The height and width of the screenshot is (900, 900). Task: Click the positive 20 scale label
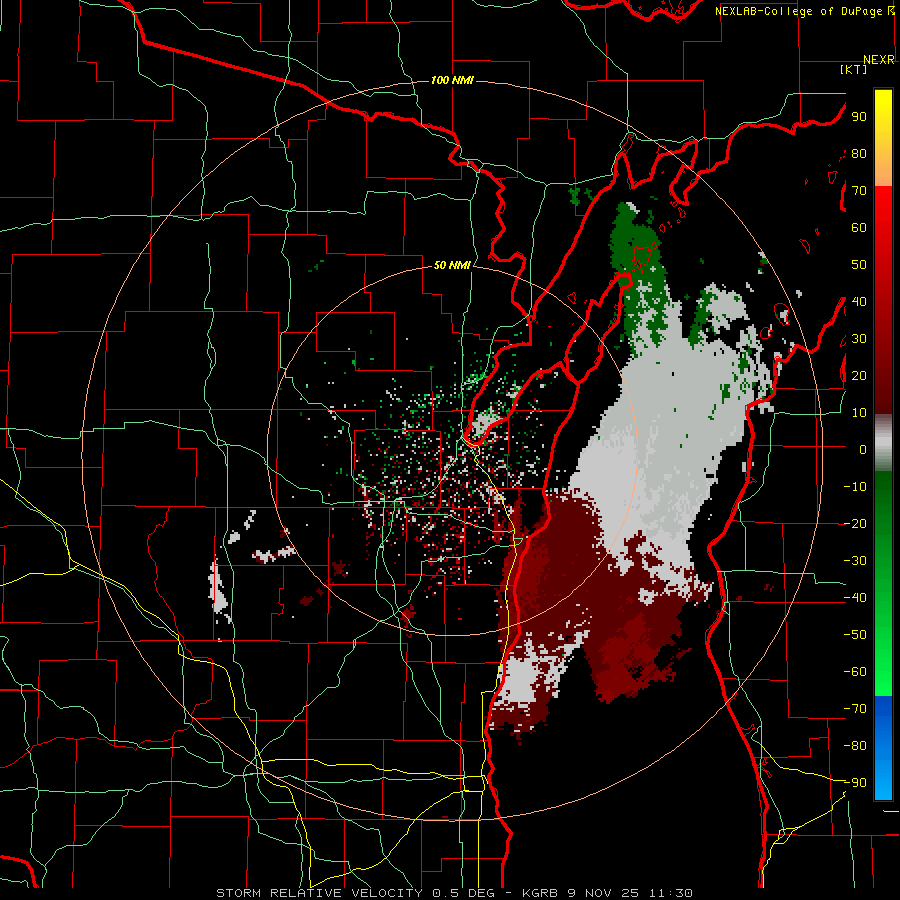pyautogui.click(x=859, y=376)
